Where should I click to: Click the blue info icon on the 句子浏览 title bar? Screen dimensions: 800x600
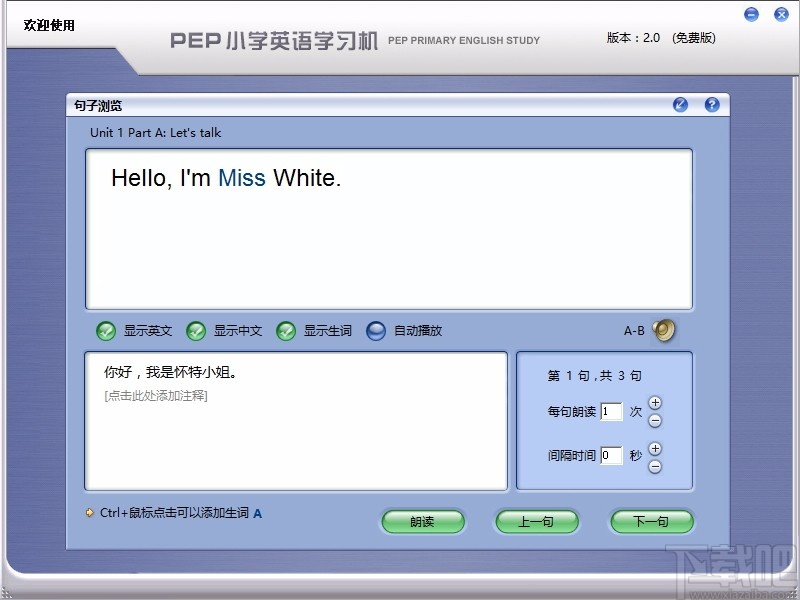coord(681,104)
